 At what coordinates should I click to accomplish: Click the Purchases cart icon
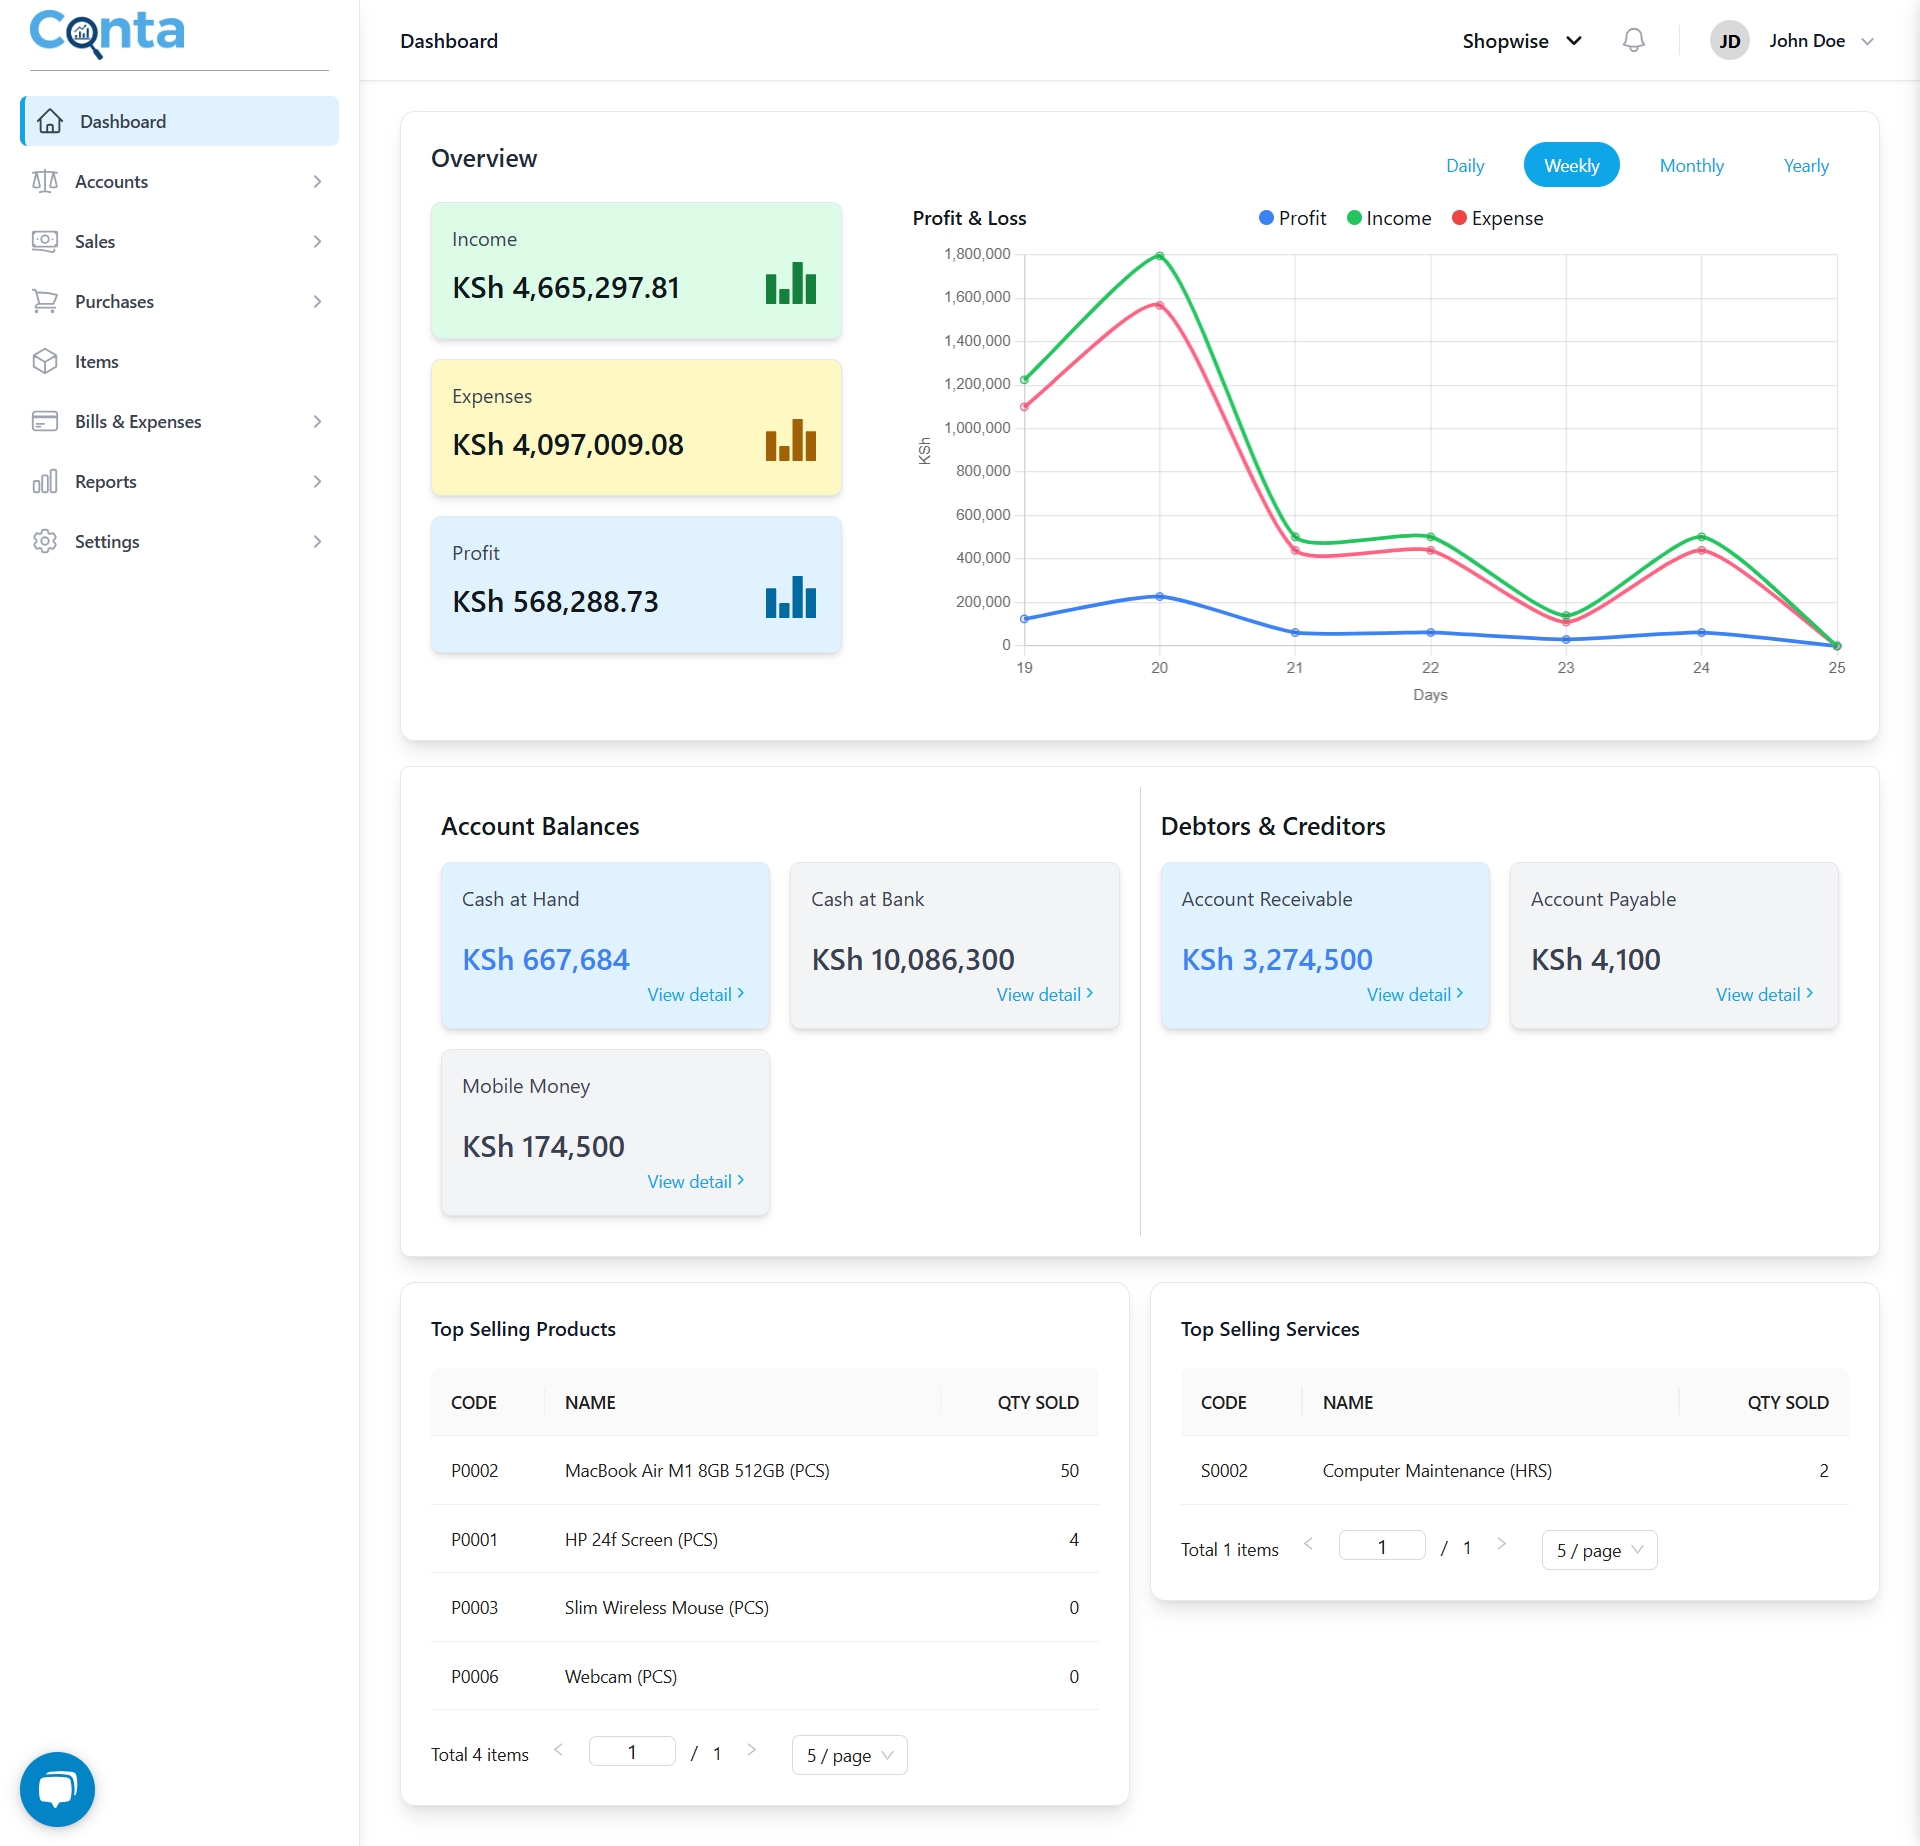pyautogui.click(x=46, y=301)
